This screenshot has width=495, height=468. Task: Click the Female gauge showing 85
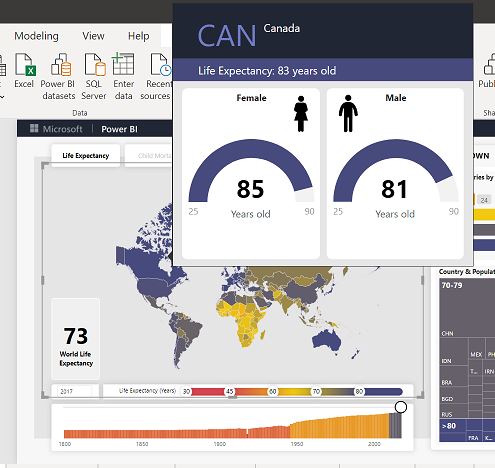251,171
